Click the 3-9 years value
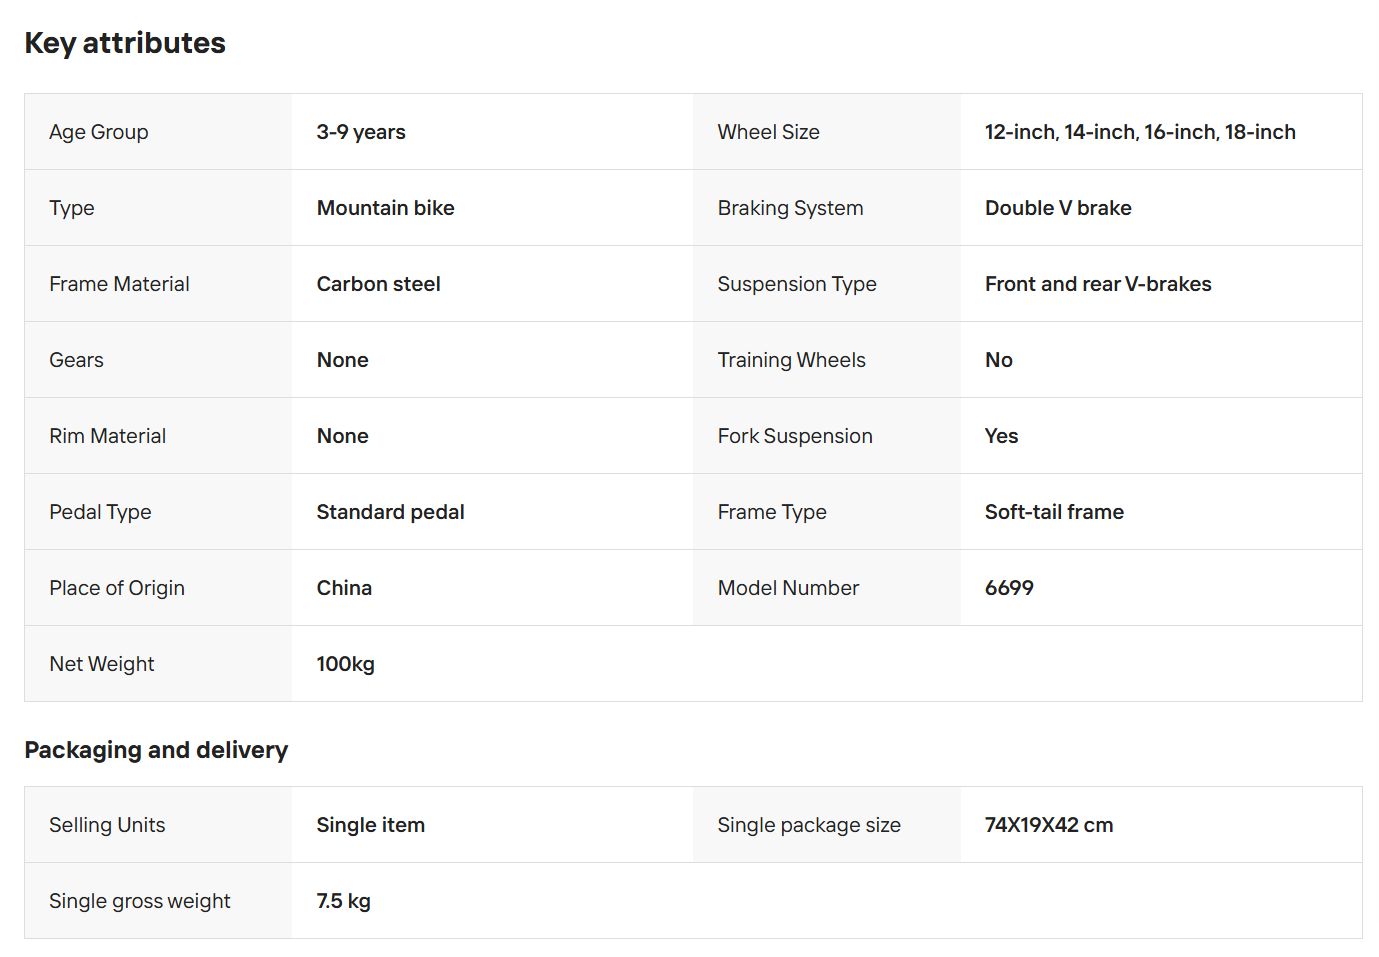The image size is (1379, 957). pos(361,132)
